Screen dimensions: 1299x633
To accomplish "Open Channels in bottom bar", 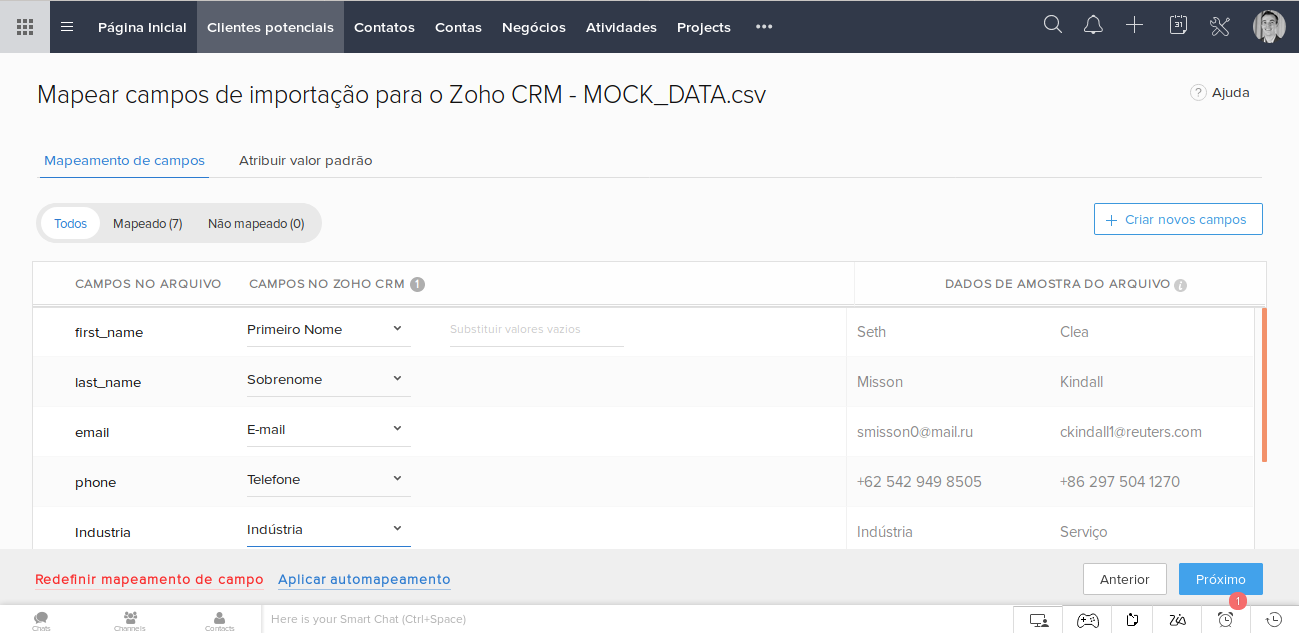I will (130, 620).
